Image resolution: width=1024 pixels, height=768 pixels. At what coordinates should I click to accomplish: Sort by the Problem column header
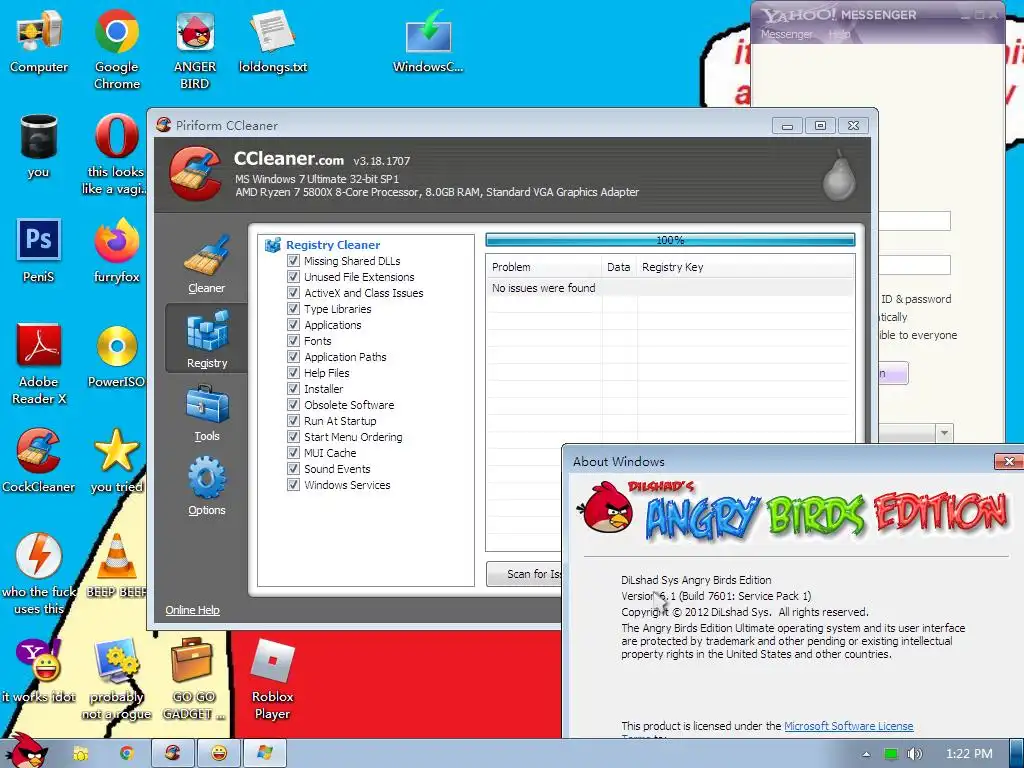(543, 266)
